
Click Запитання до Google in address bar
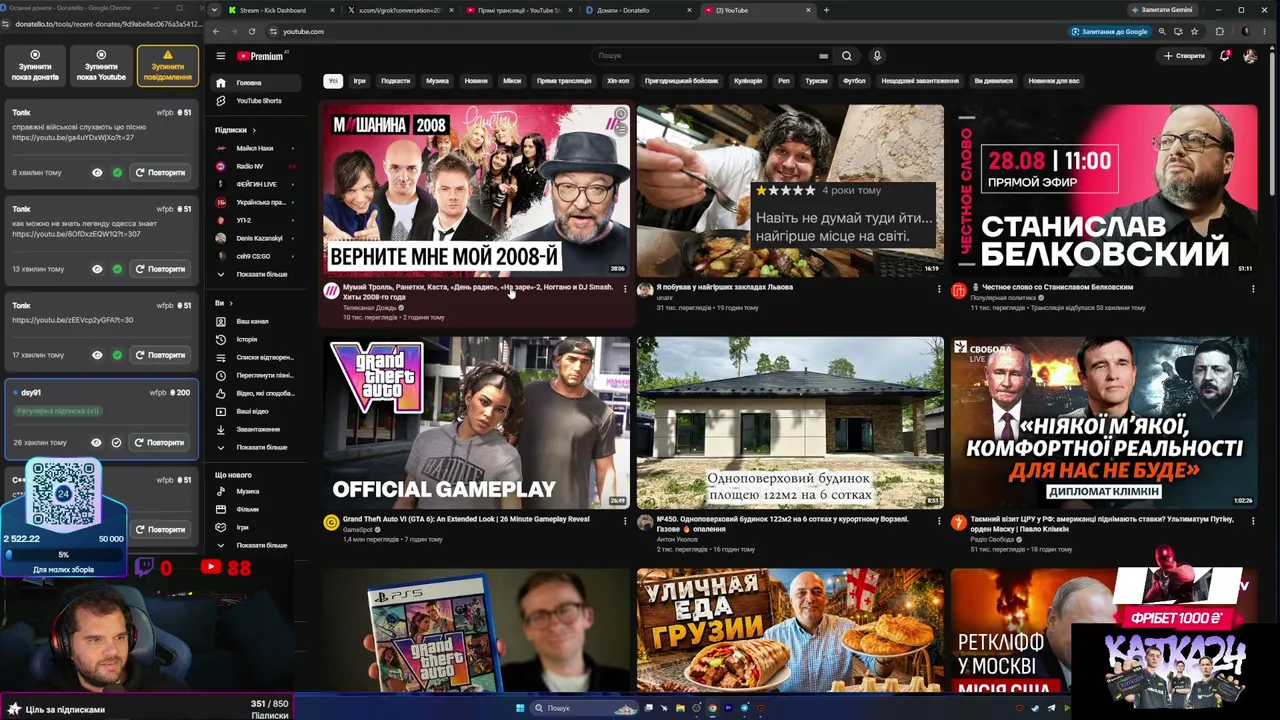[x=1110, y=31]
